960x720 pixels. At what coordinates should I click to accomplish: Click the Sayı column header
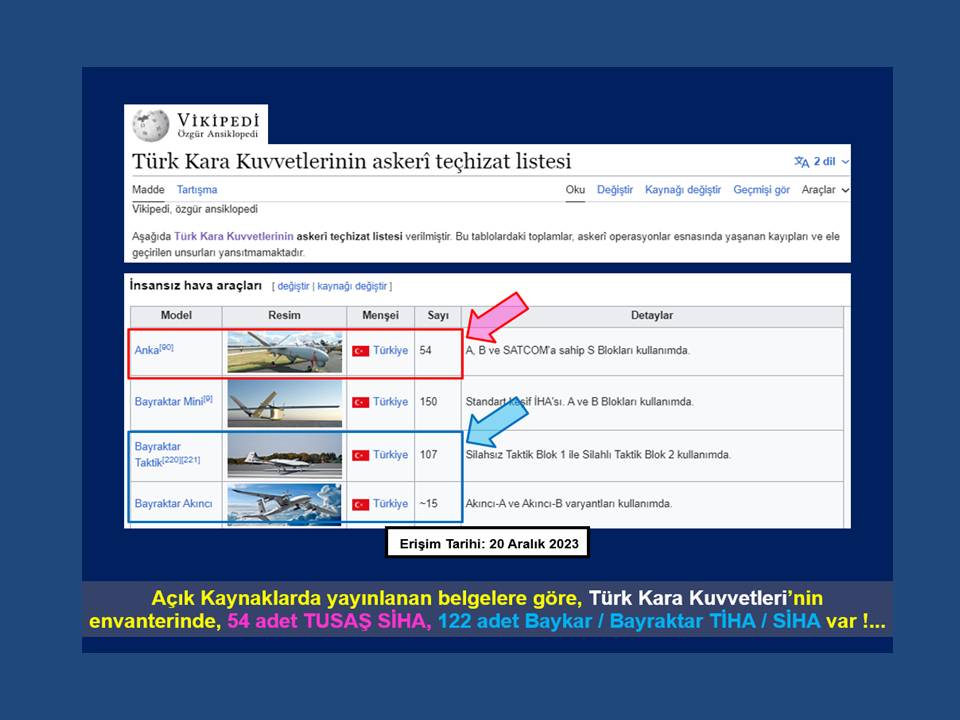(x=438, y=315)
